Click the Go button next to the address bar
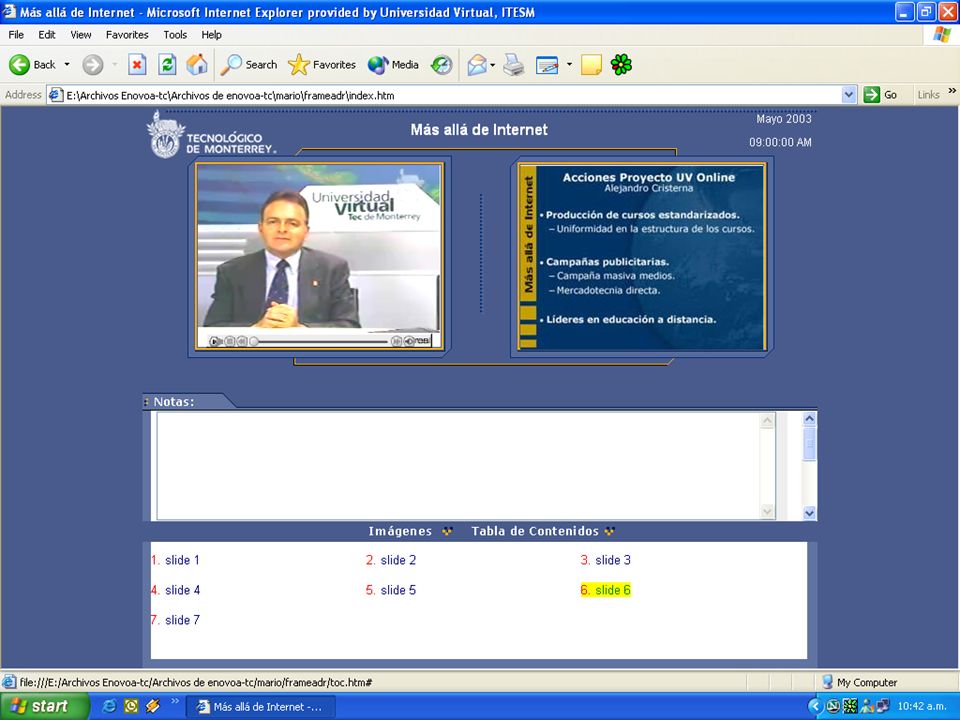960x720 pixels. [880, 95]
